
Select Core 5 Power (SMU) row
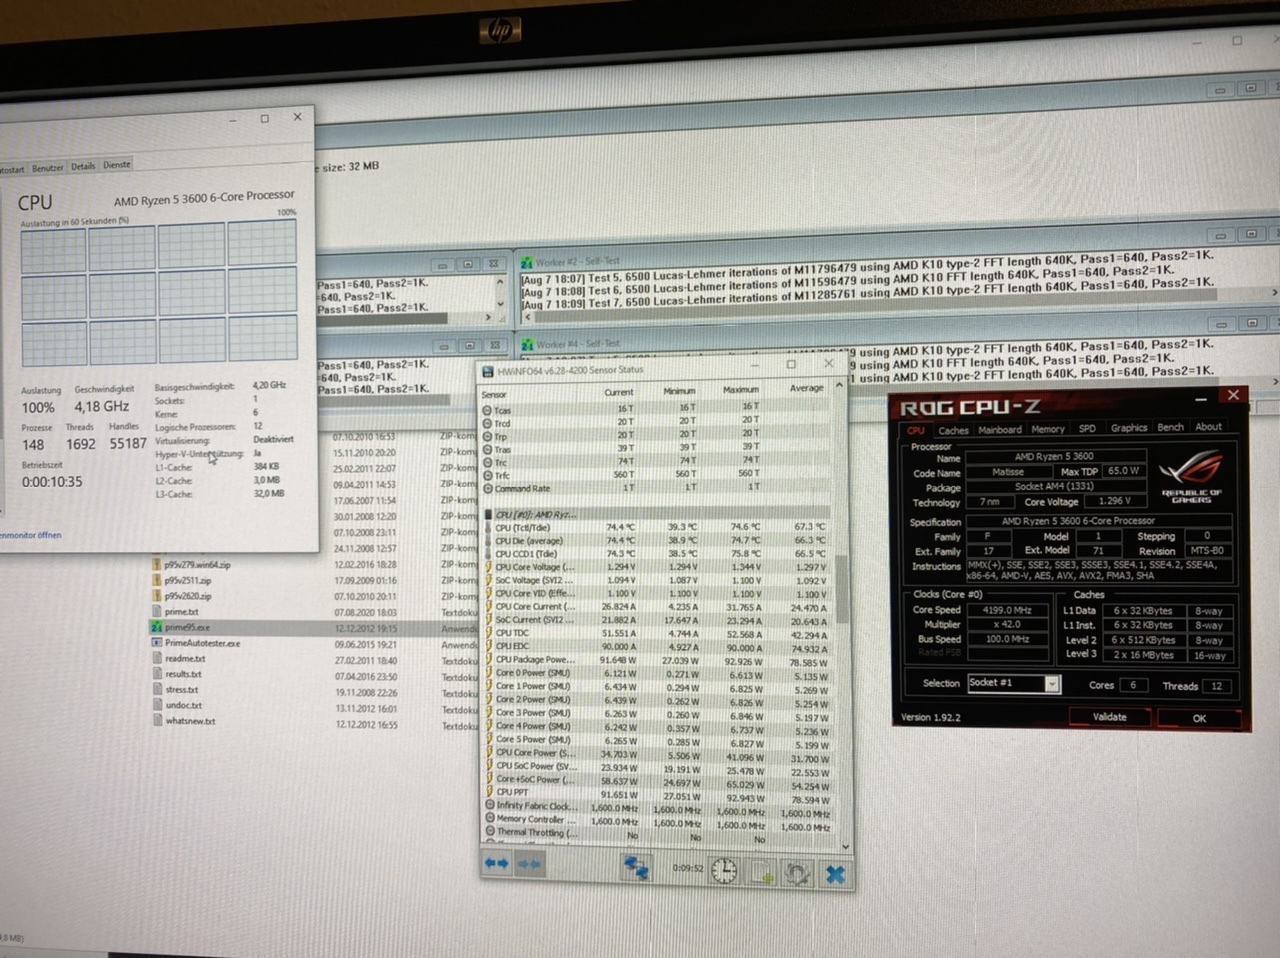click(x=657, y=741)
